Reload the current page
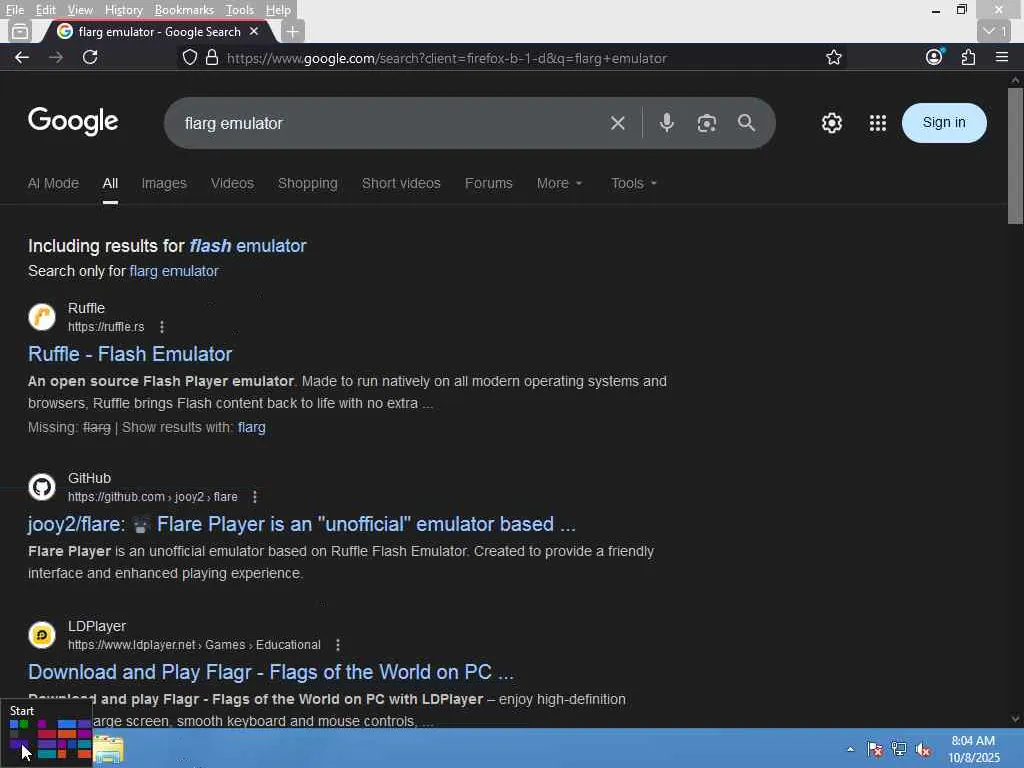This screenshot has width=1024, height=768. point(90,57)
